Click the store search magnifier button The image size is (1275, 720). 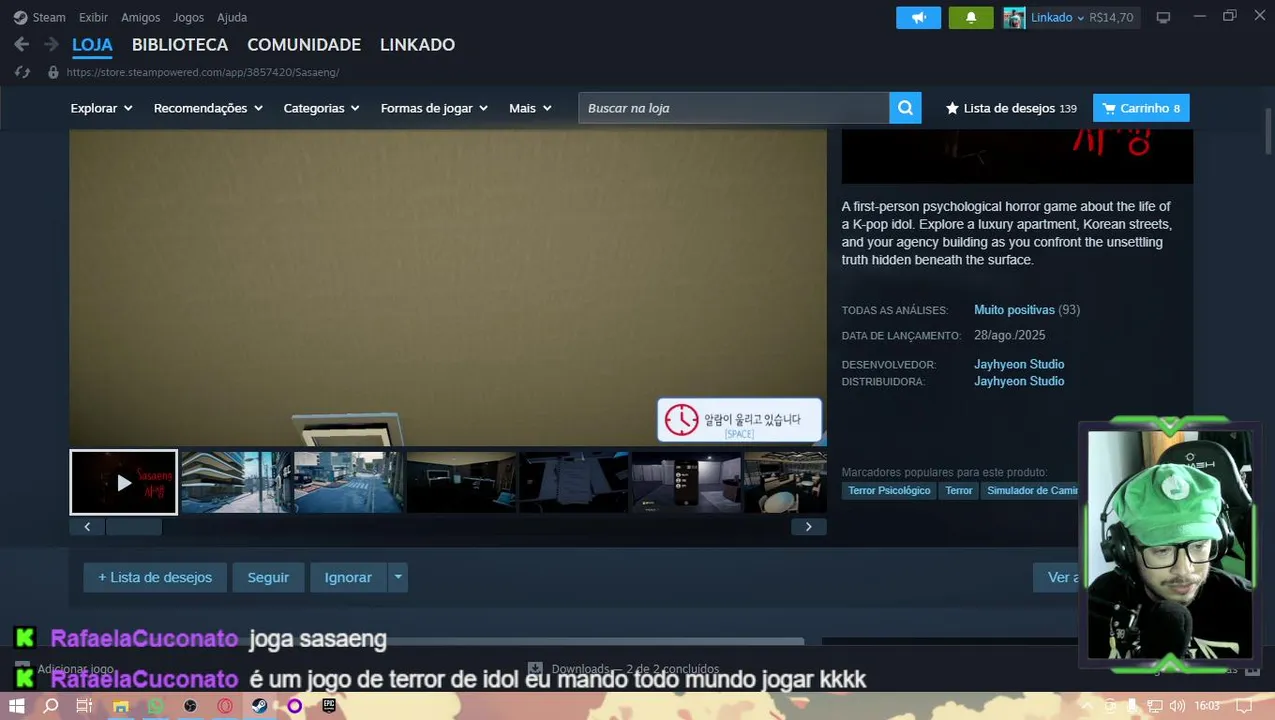coord(905,108)
